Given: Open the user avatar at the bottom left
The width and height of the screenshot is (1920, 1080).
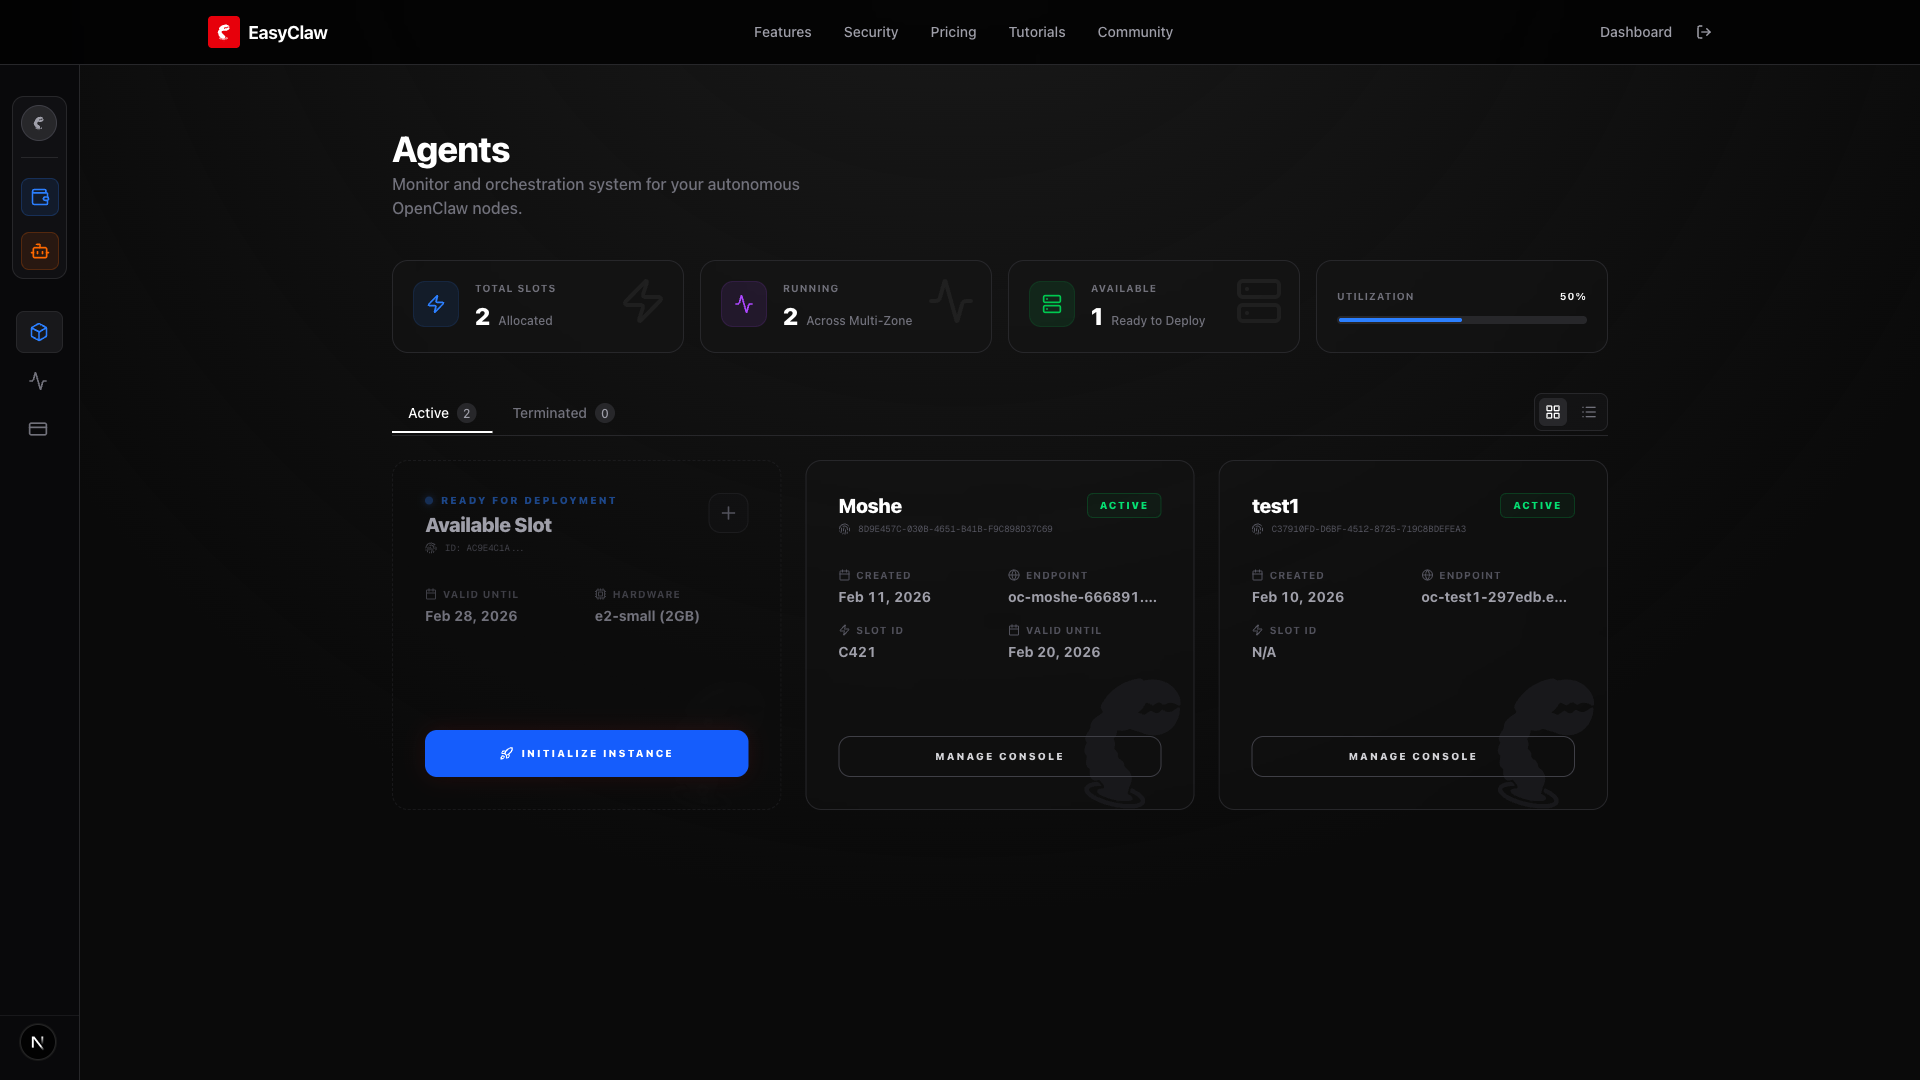Looking at the screenshot, I should [38, 1041].
